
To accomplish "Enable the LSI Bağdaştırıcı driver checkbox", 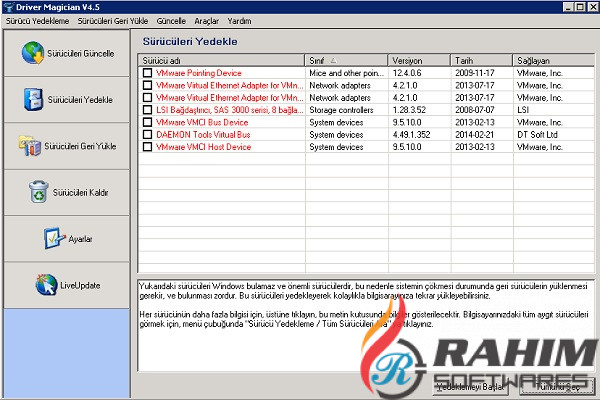I will point(147,110).
